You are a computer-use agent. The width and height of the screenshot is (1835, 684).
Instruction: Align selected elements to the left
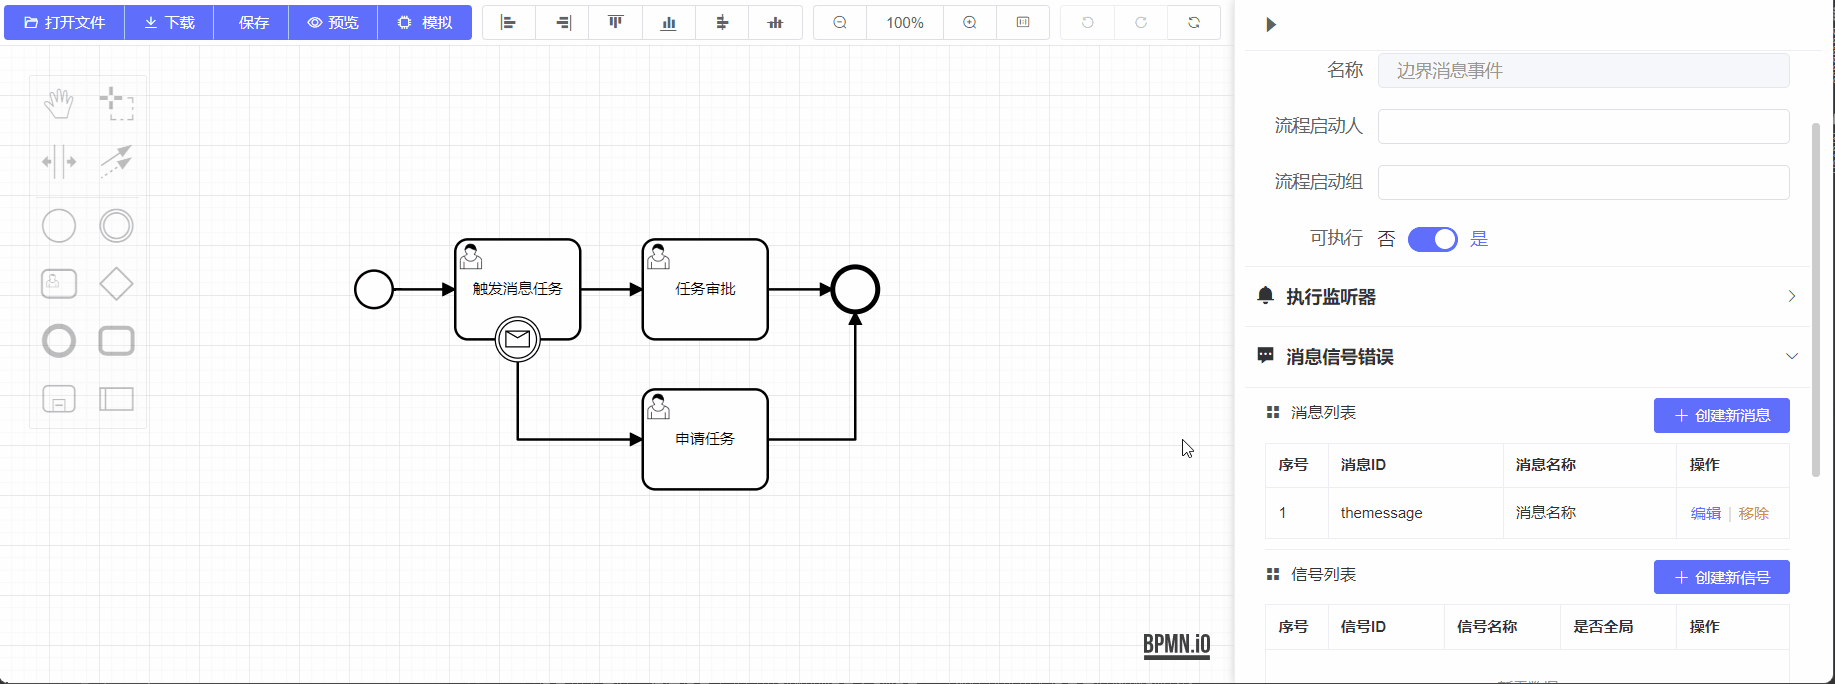point(509,22)
